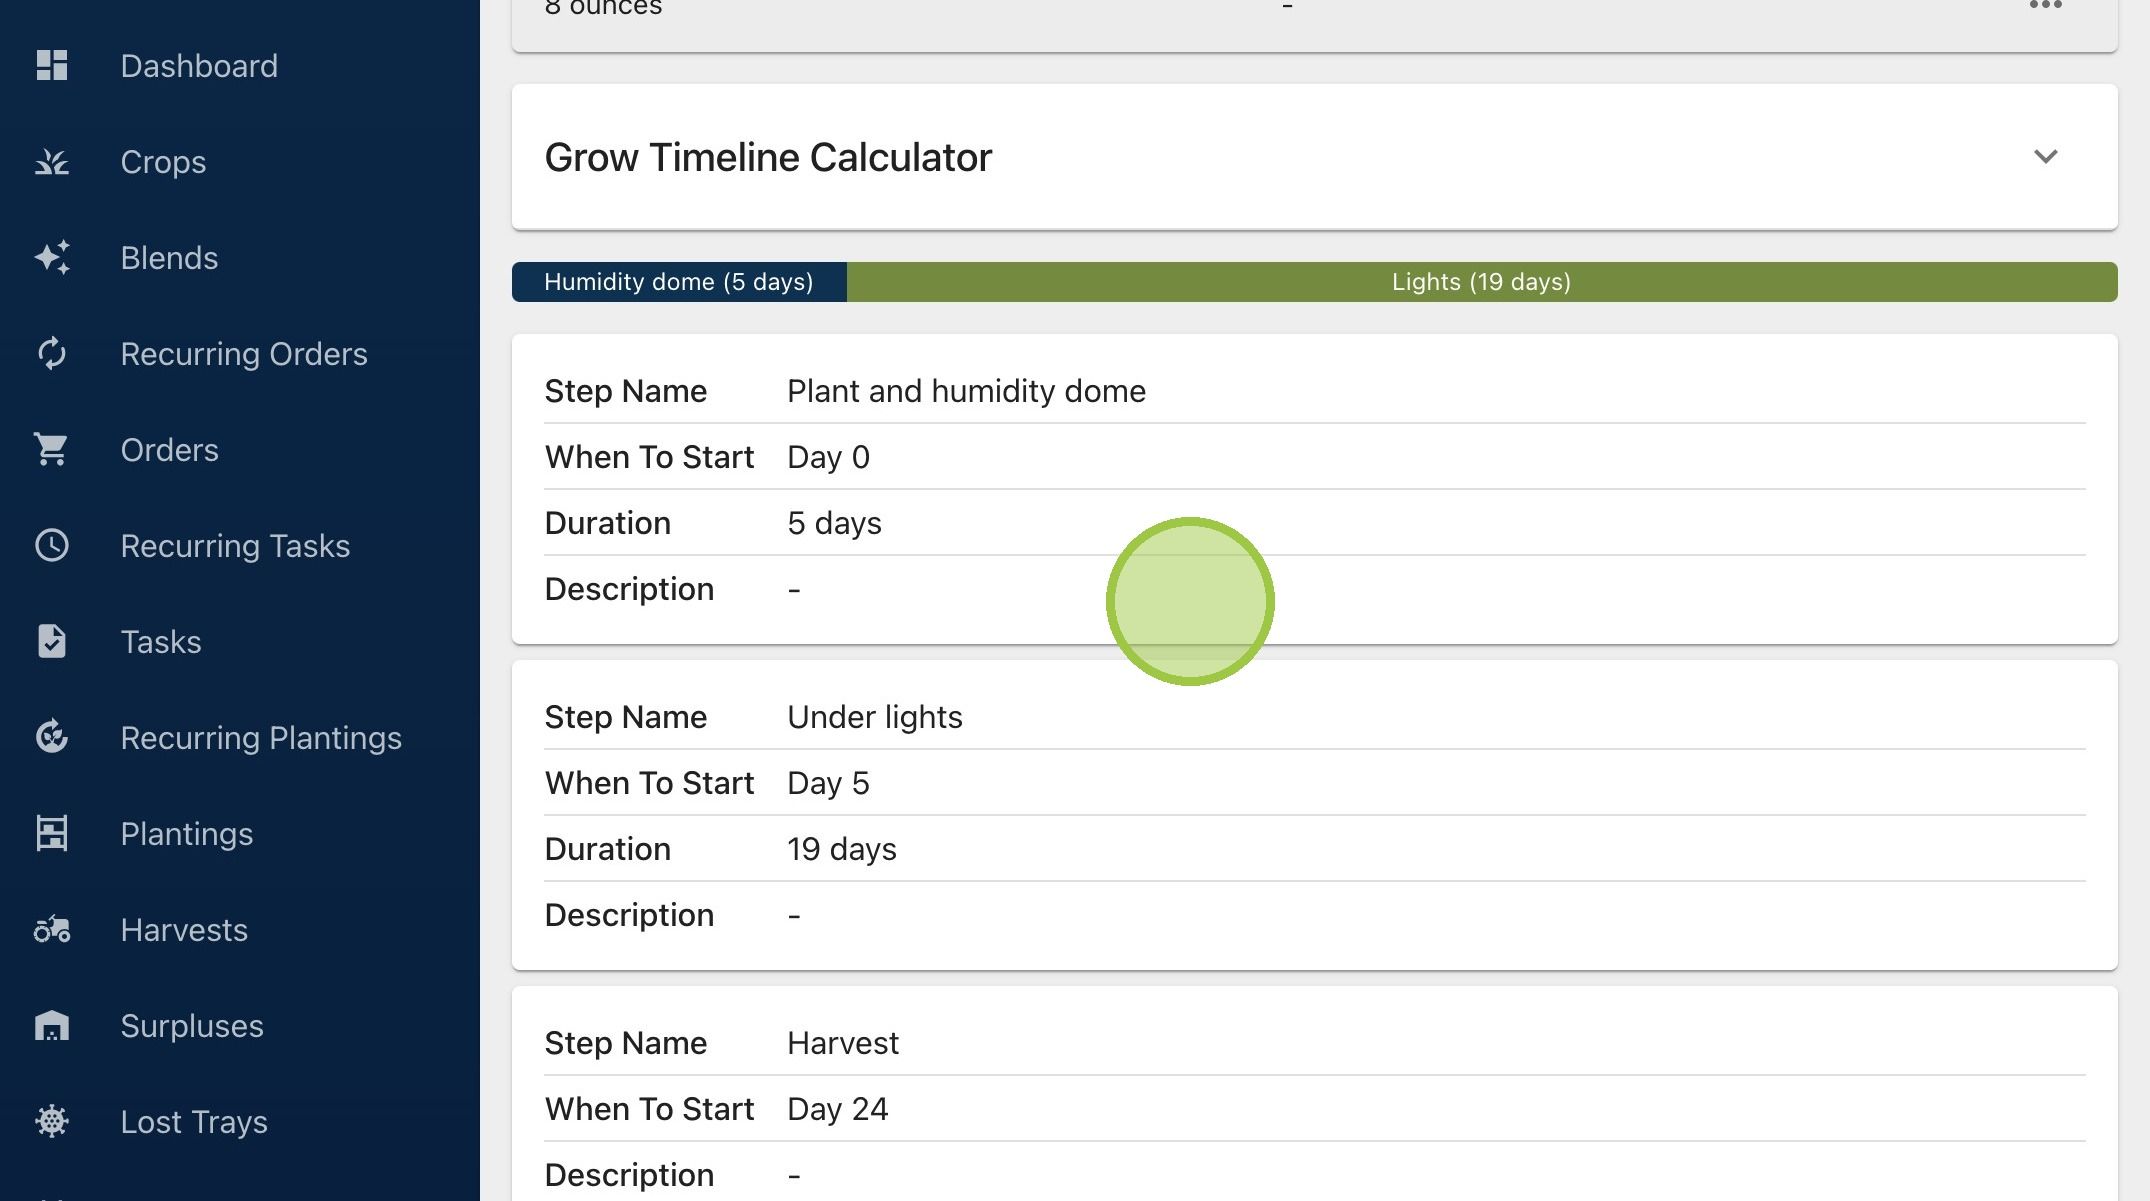This screenshot has height=1201, width=2150.
Task: Click the Plantings shelf icon
Action: 52,833
